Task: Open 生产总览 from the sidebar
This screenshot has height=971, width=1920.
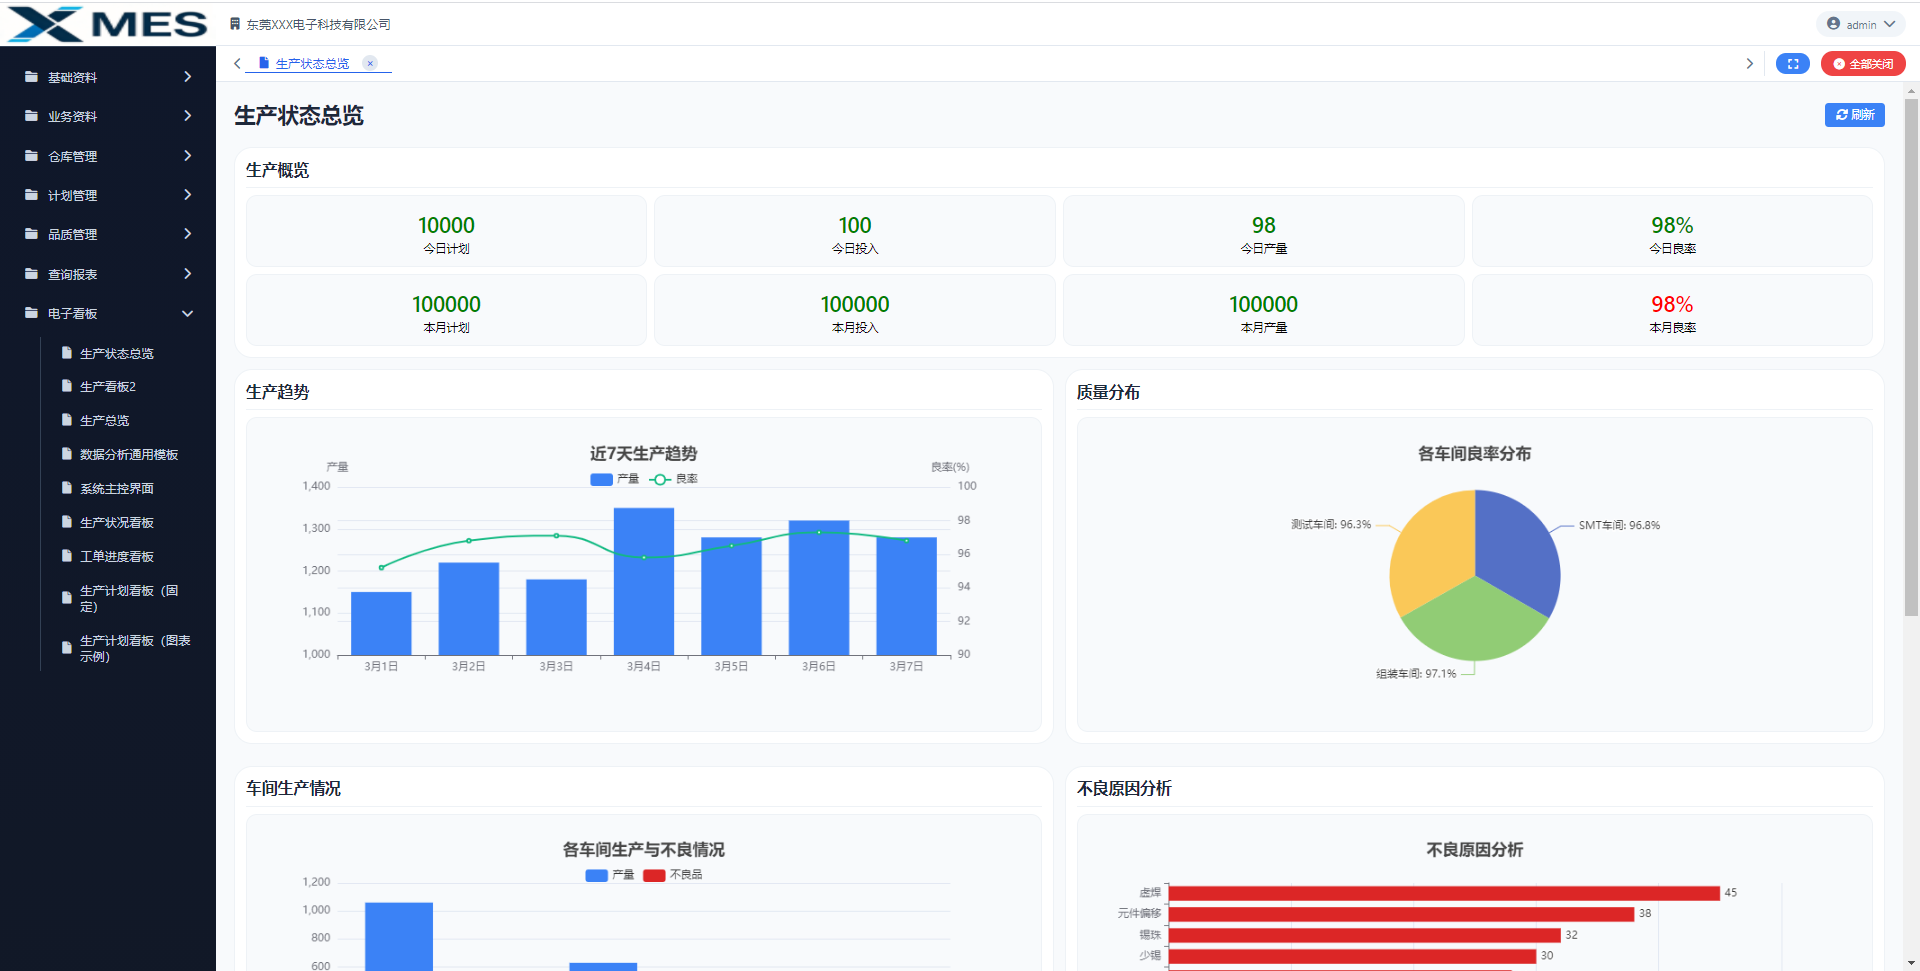Action: pos(105,421)
